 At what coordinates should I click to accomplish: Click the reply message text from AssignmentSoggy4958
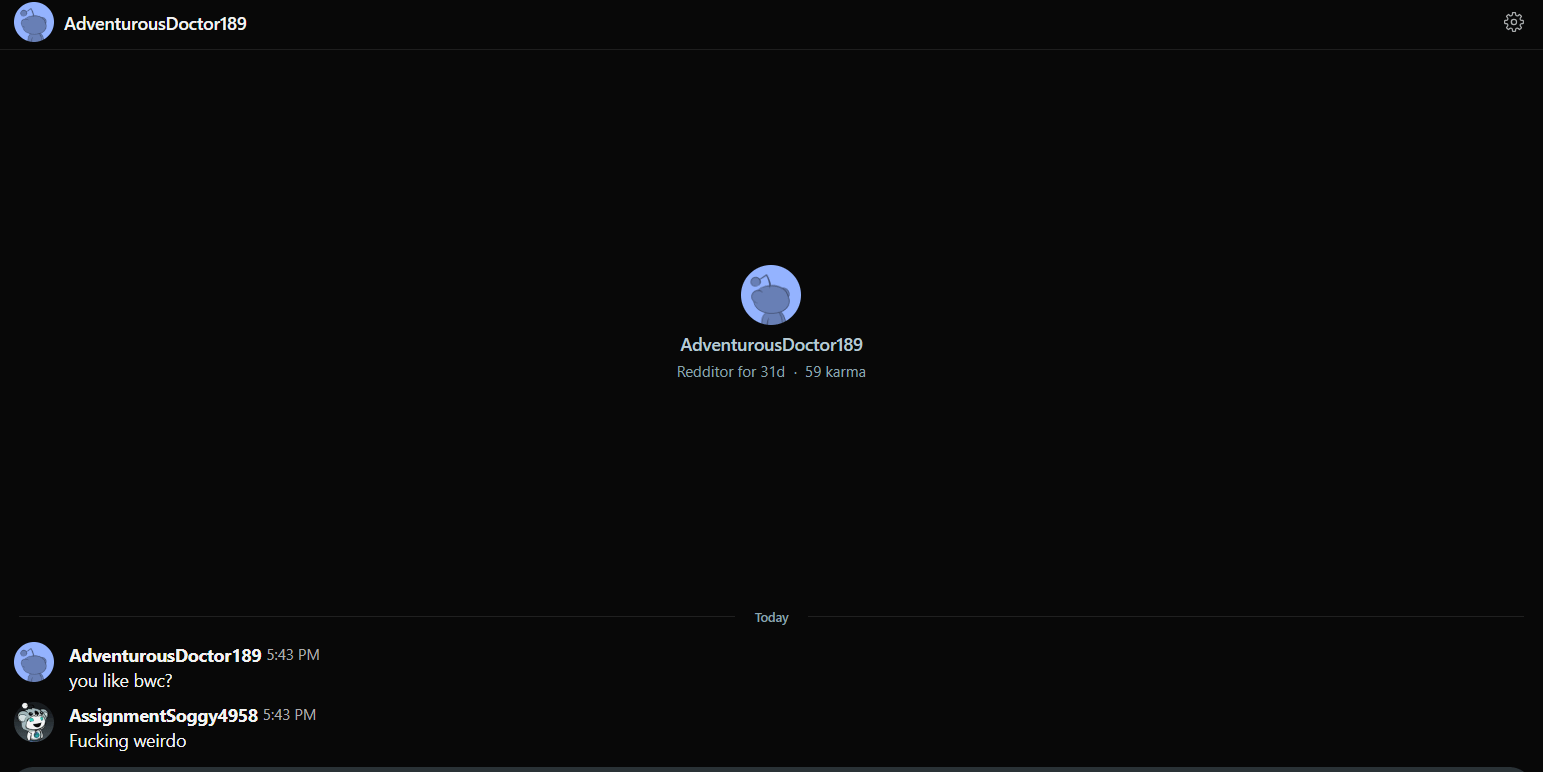[x=127, y=741]
